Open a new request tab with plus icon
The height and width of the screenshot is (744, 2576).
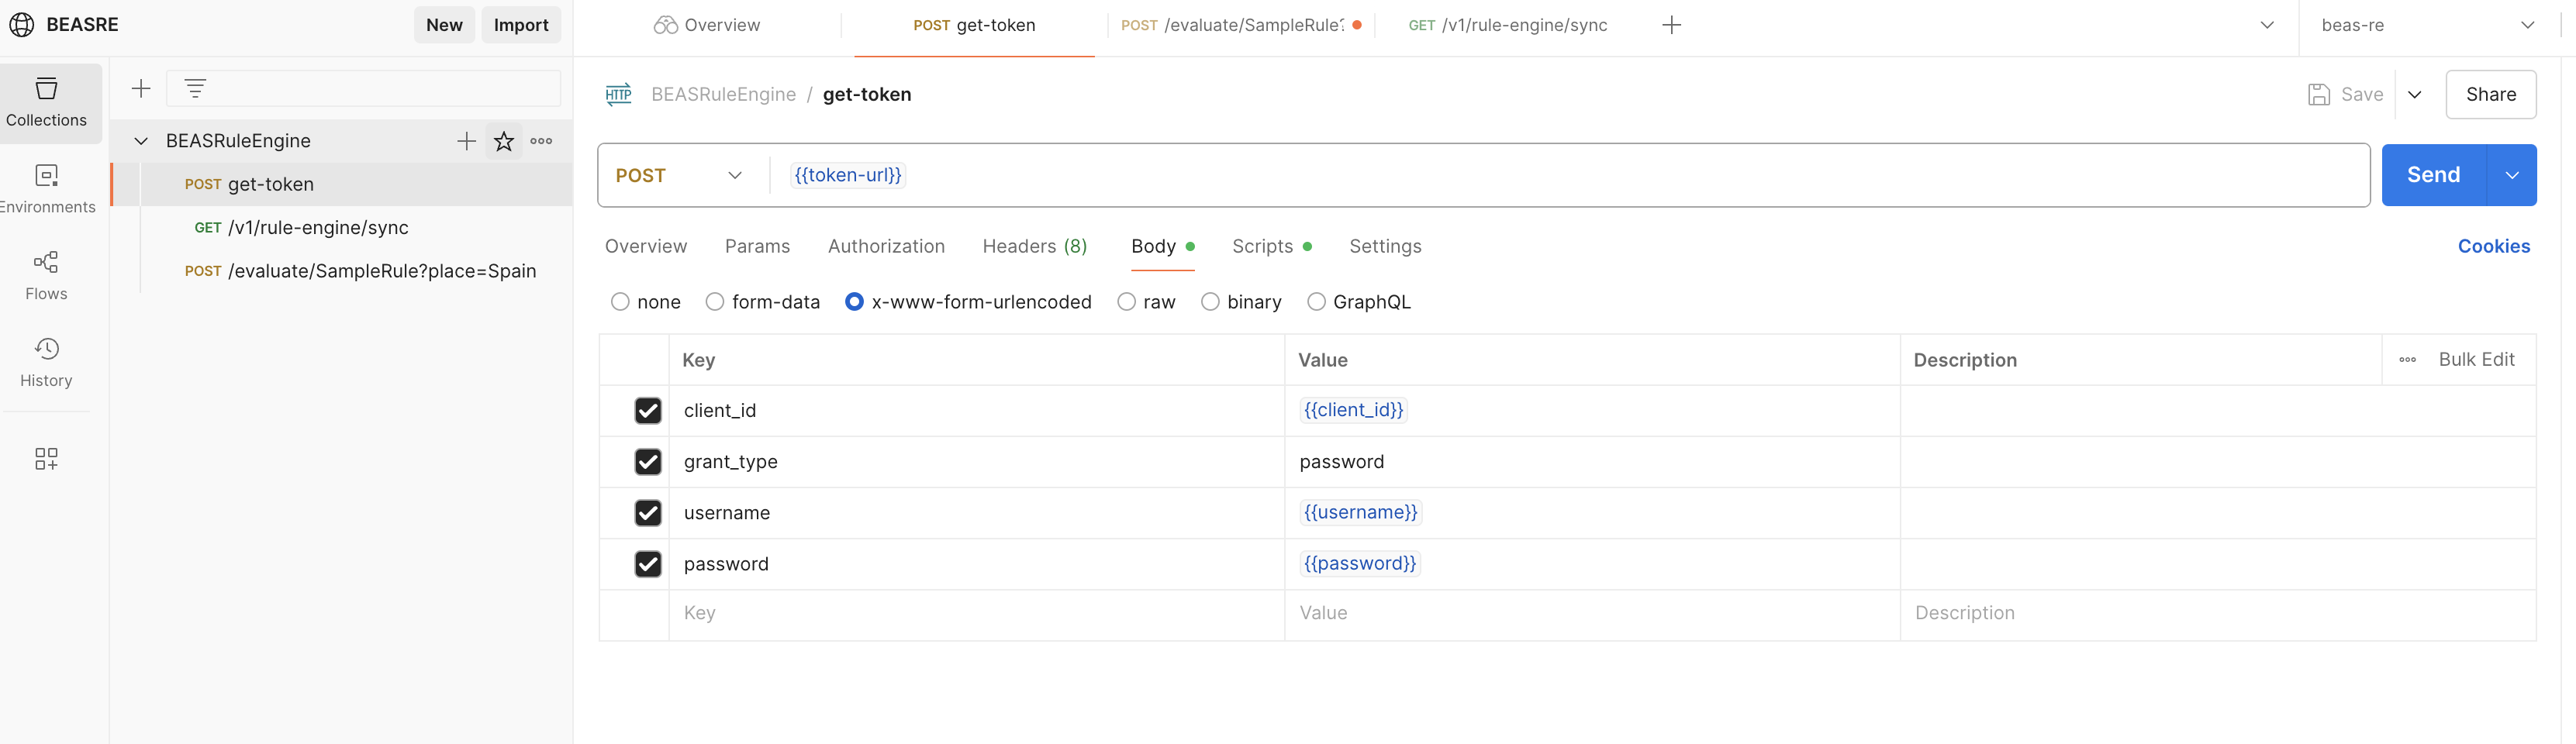[1671, 25]
